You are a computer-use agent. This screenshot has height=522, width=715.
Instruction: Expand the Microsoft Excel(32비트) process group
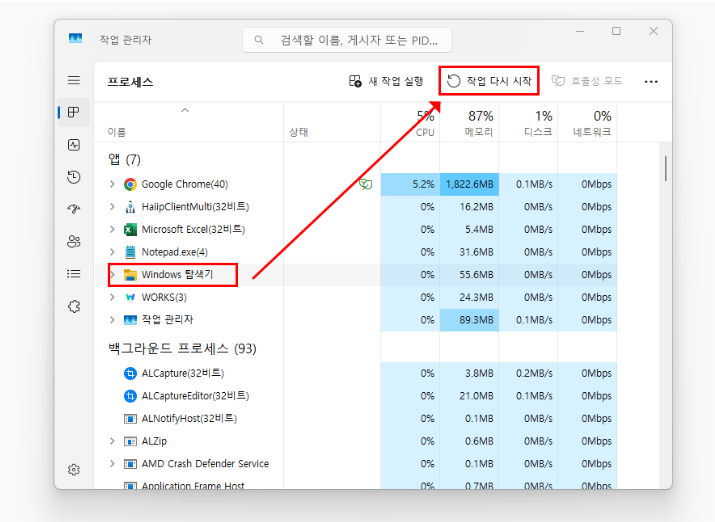pos(112,229)
